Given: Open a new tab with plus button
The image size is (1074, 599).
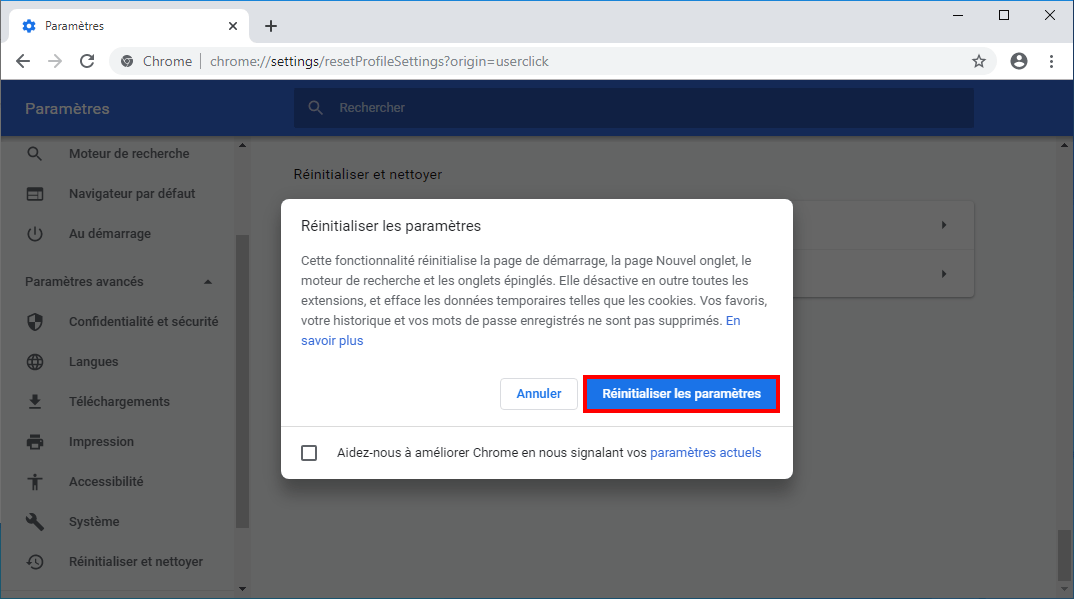Looking at the screenshot, I should [271, 26].
